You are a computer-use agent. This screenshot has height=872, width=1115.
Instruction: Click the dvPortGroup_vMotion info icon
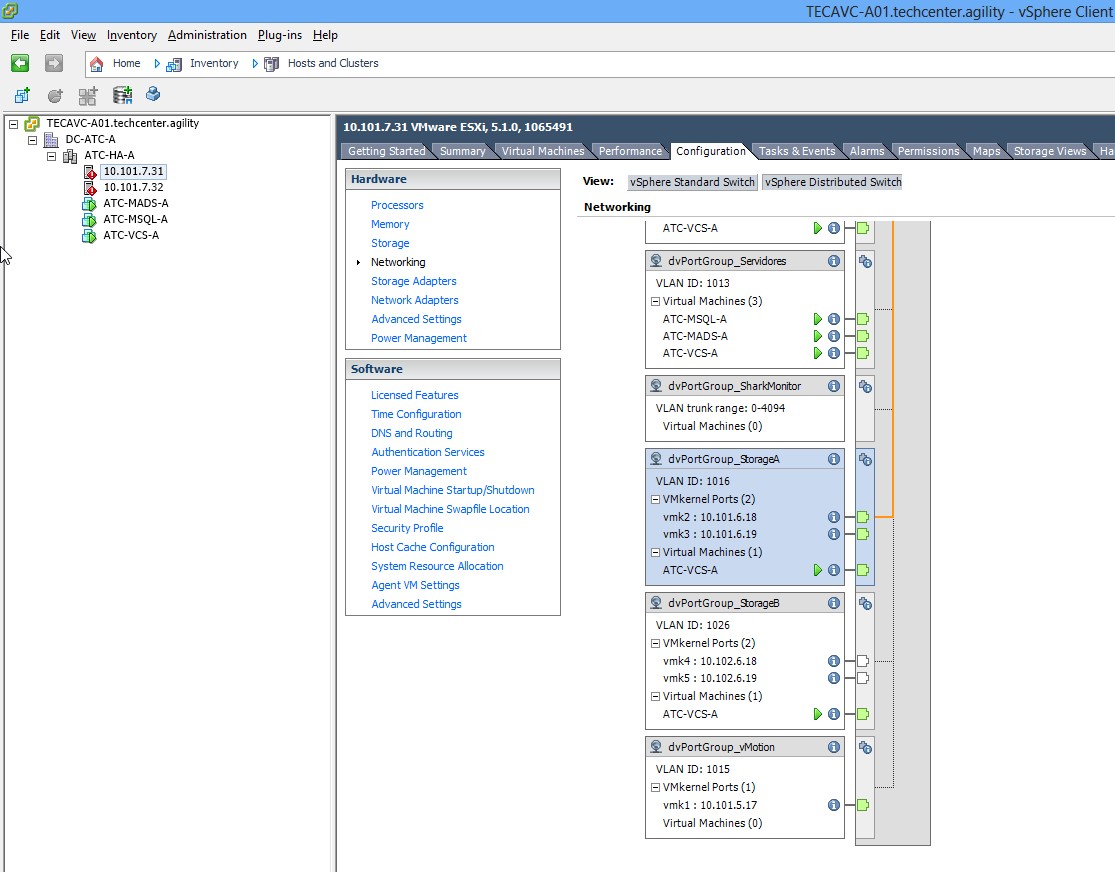[833, 747]
